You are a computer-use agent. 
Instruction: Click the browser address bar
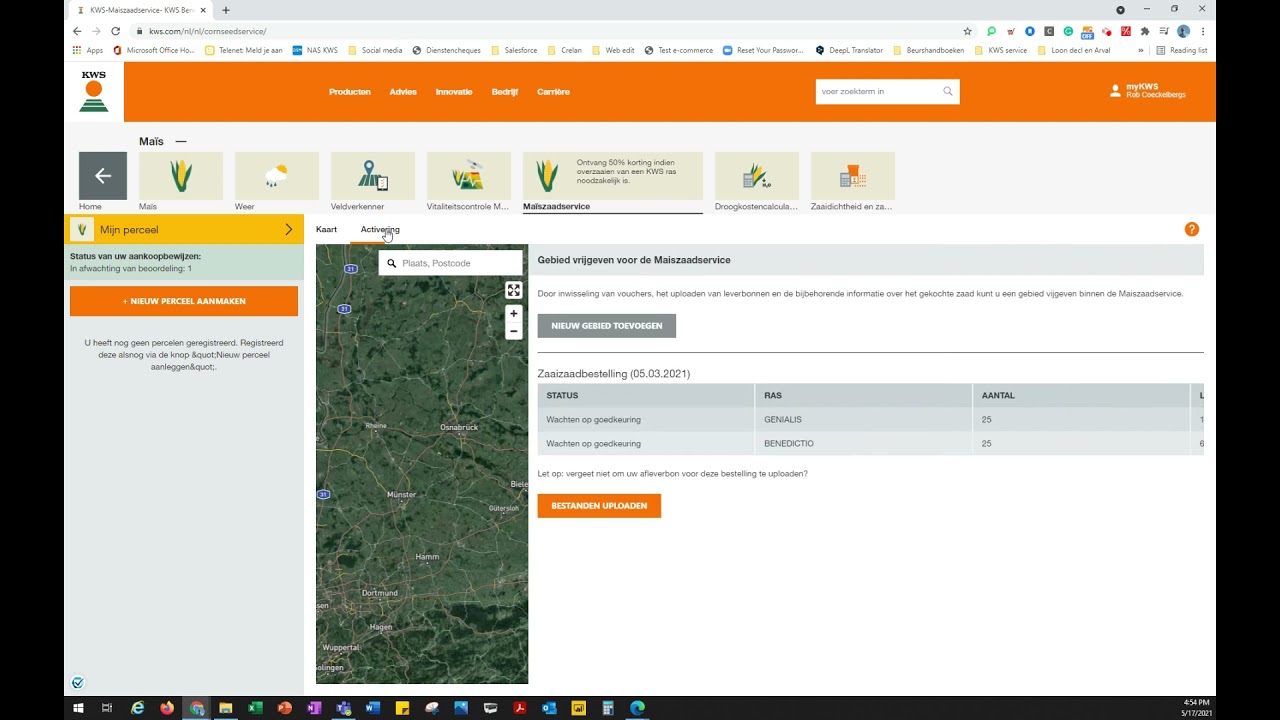pyautogui.click(x=550, y=31)
